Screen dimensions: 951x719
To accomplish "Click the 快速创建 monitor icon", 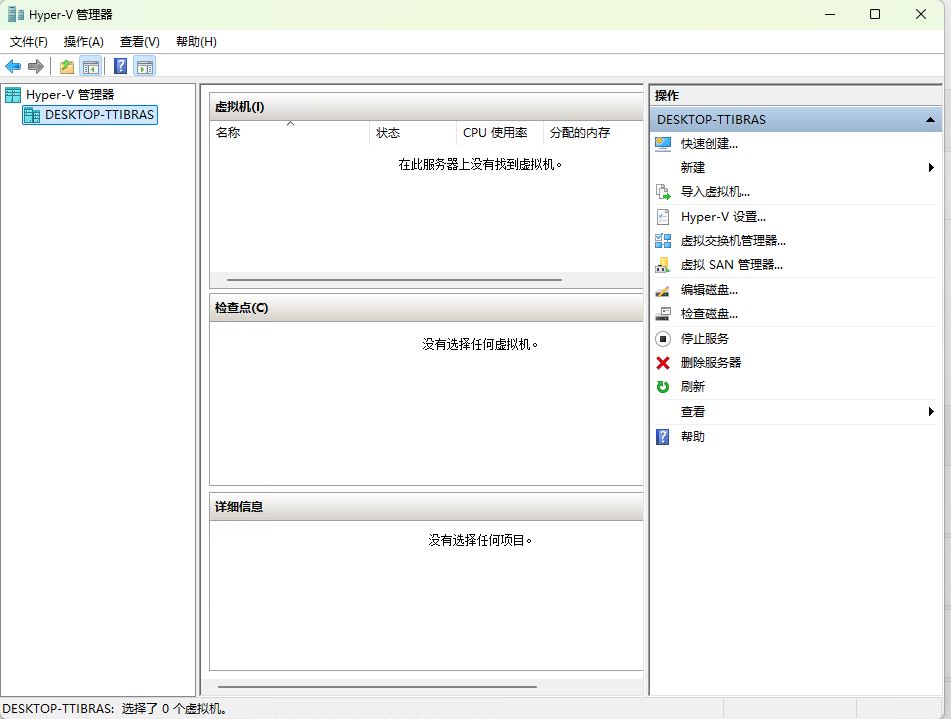I will [663, 144].
